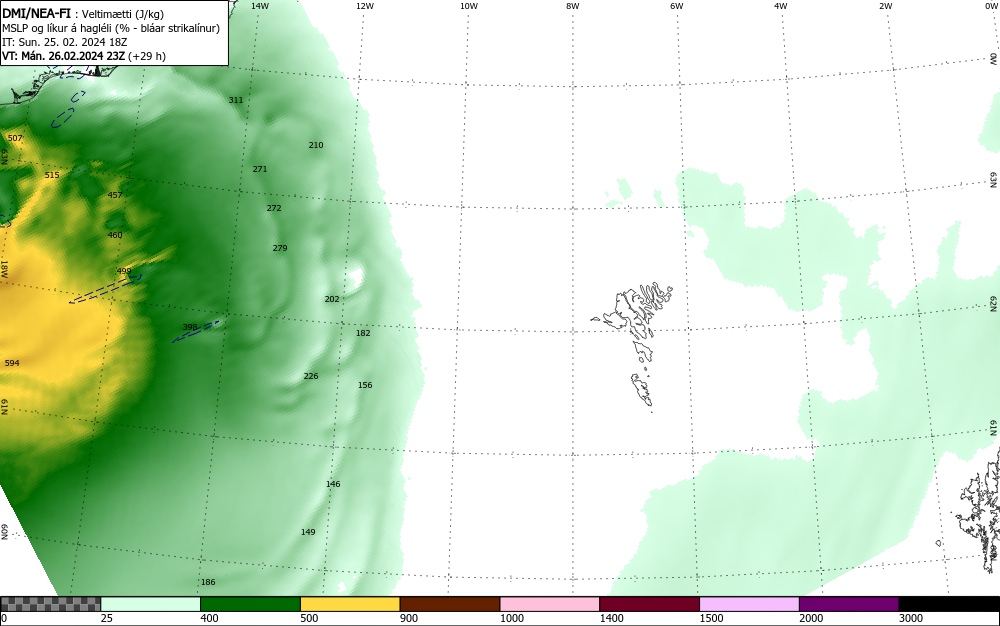This screenshot has width=1000, height=626.
Task: Pick the dark green 400–500 legend swatch
Action: click(250, 604)
